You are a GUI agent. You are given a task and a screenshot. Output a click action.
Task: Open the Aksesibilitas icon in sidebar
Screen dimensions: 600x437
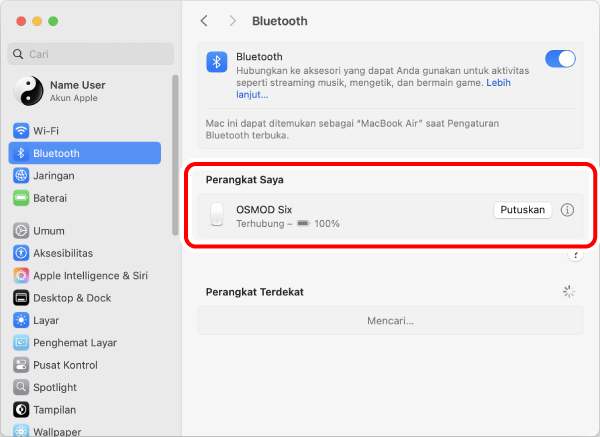click(x=21, y=253)
